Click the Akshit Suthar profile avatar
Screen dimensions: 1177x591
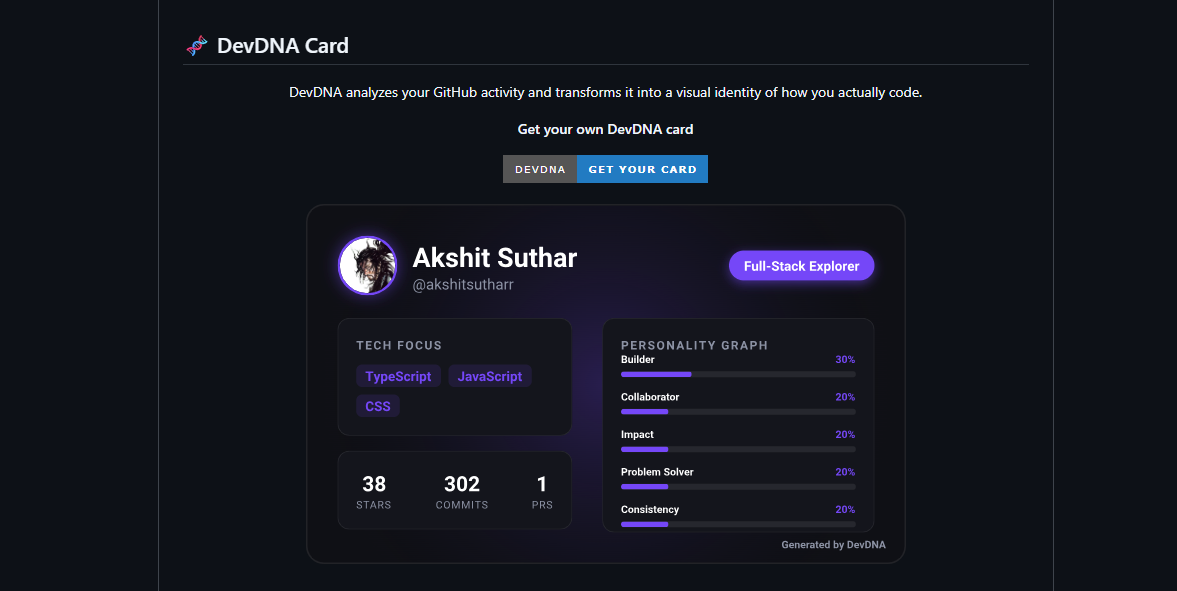click(x=367, y=265)
